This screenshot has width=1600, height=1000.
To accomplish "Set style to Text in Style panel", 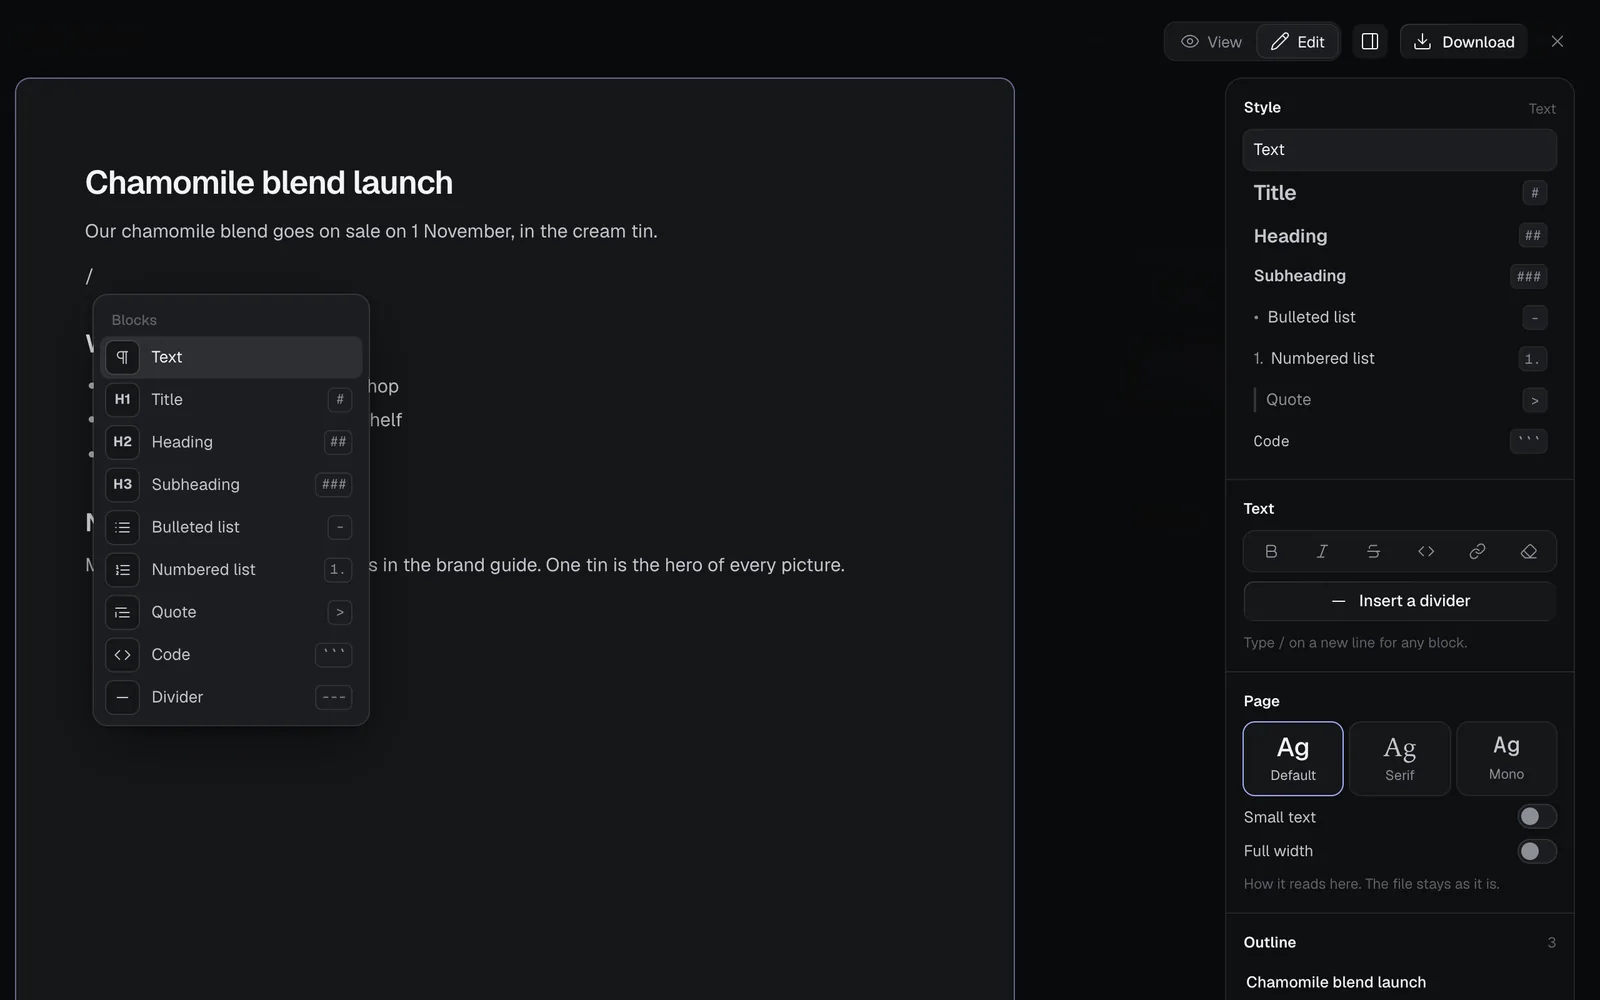I will 1400,150.
